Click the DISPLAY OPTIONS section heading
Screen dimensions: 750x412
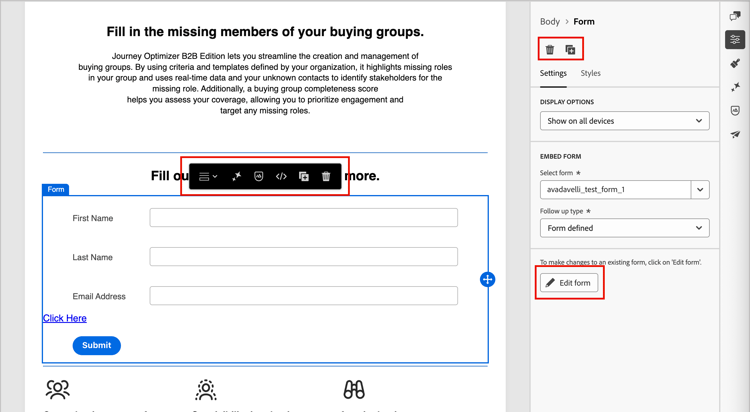567,102
